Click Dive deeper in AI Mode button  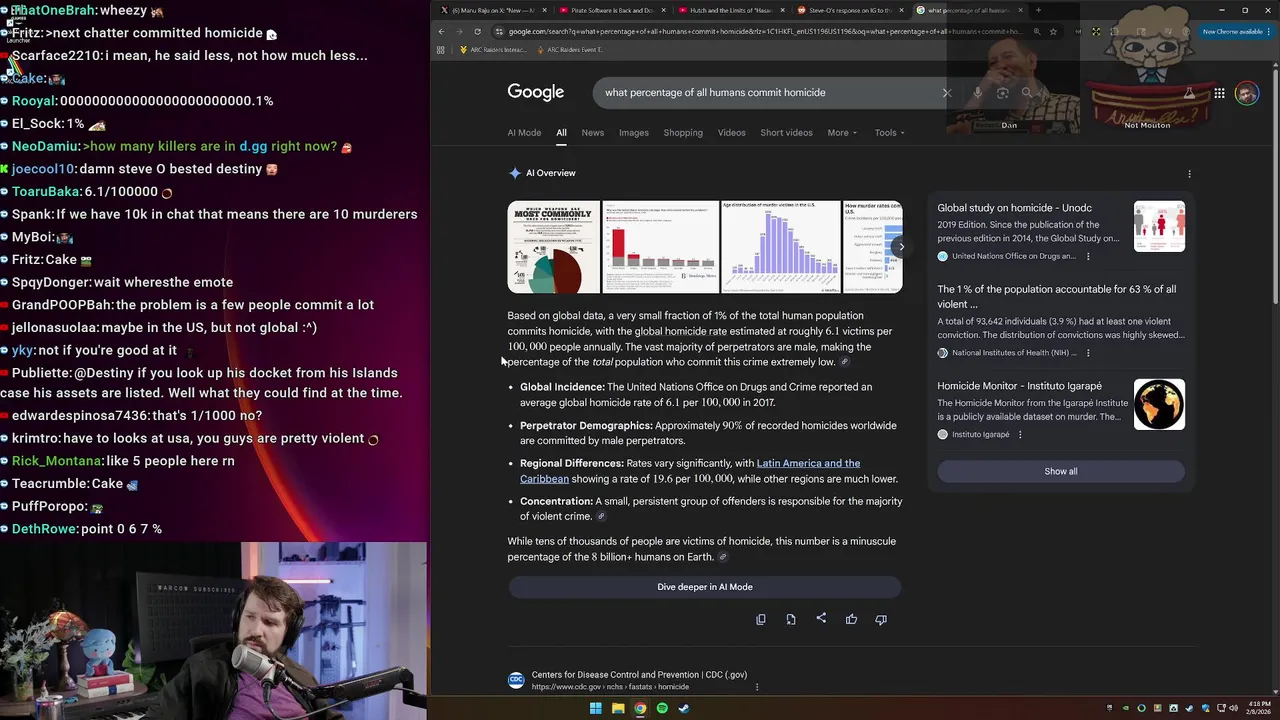tap(705, 587)
